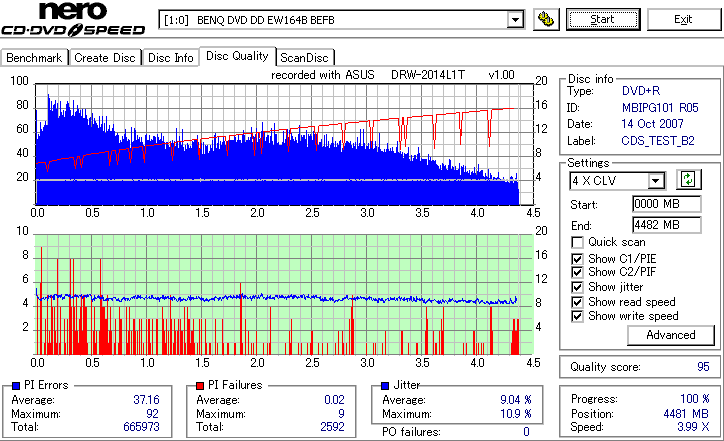Click the blue Jitter legend square
The height and width of the screenshot is (441, 724).
385,386
